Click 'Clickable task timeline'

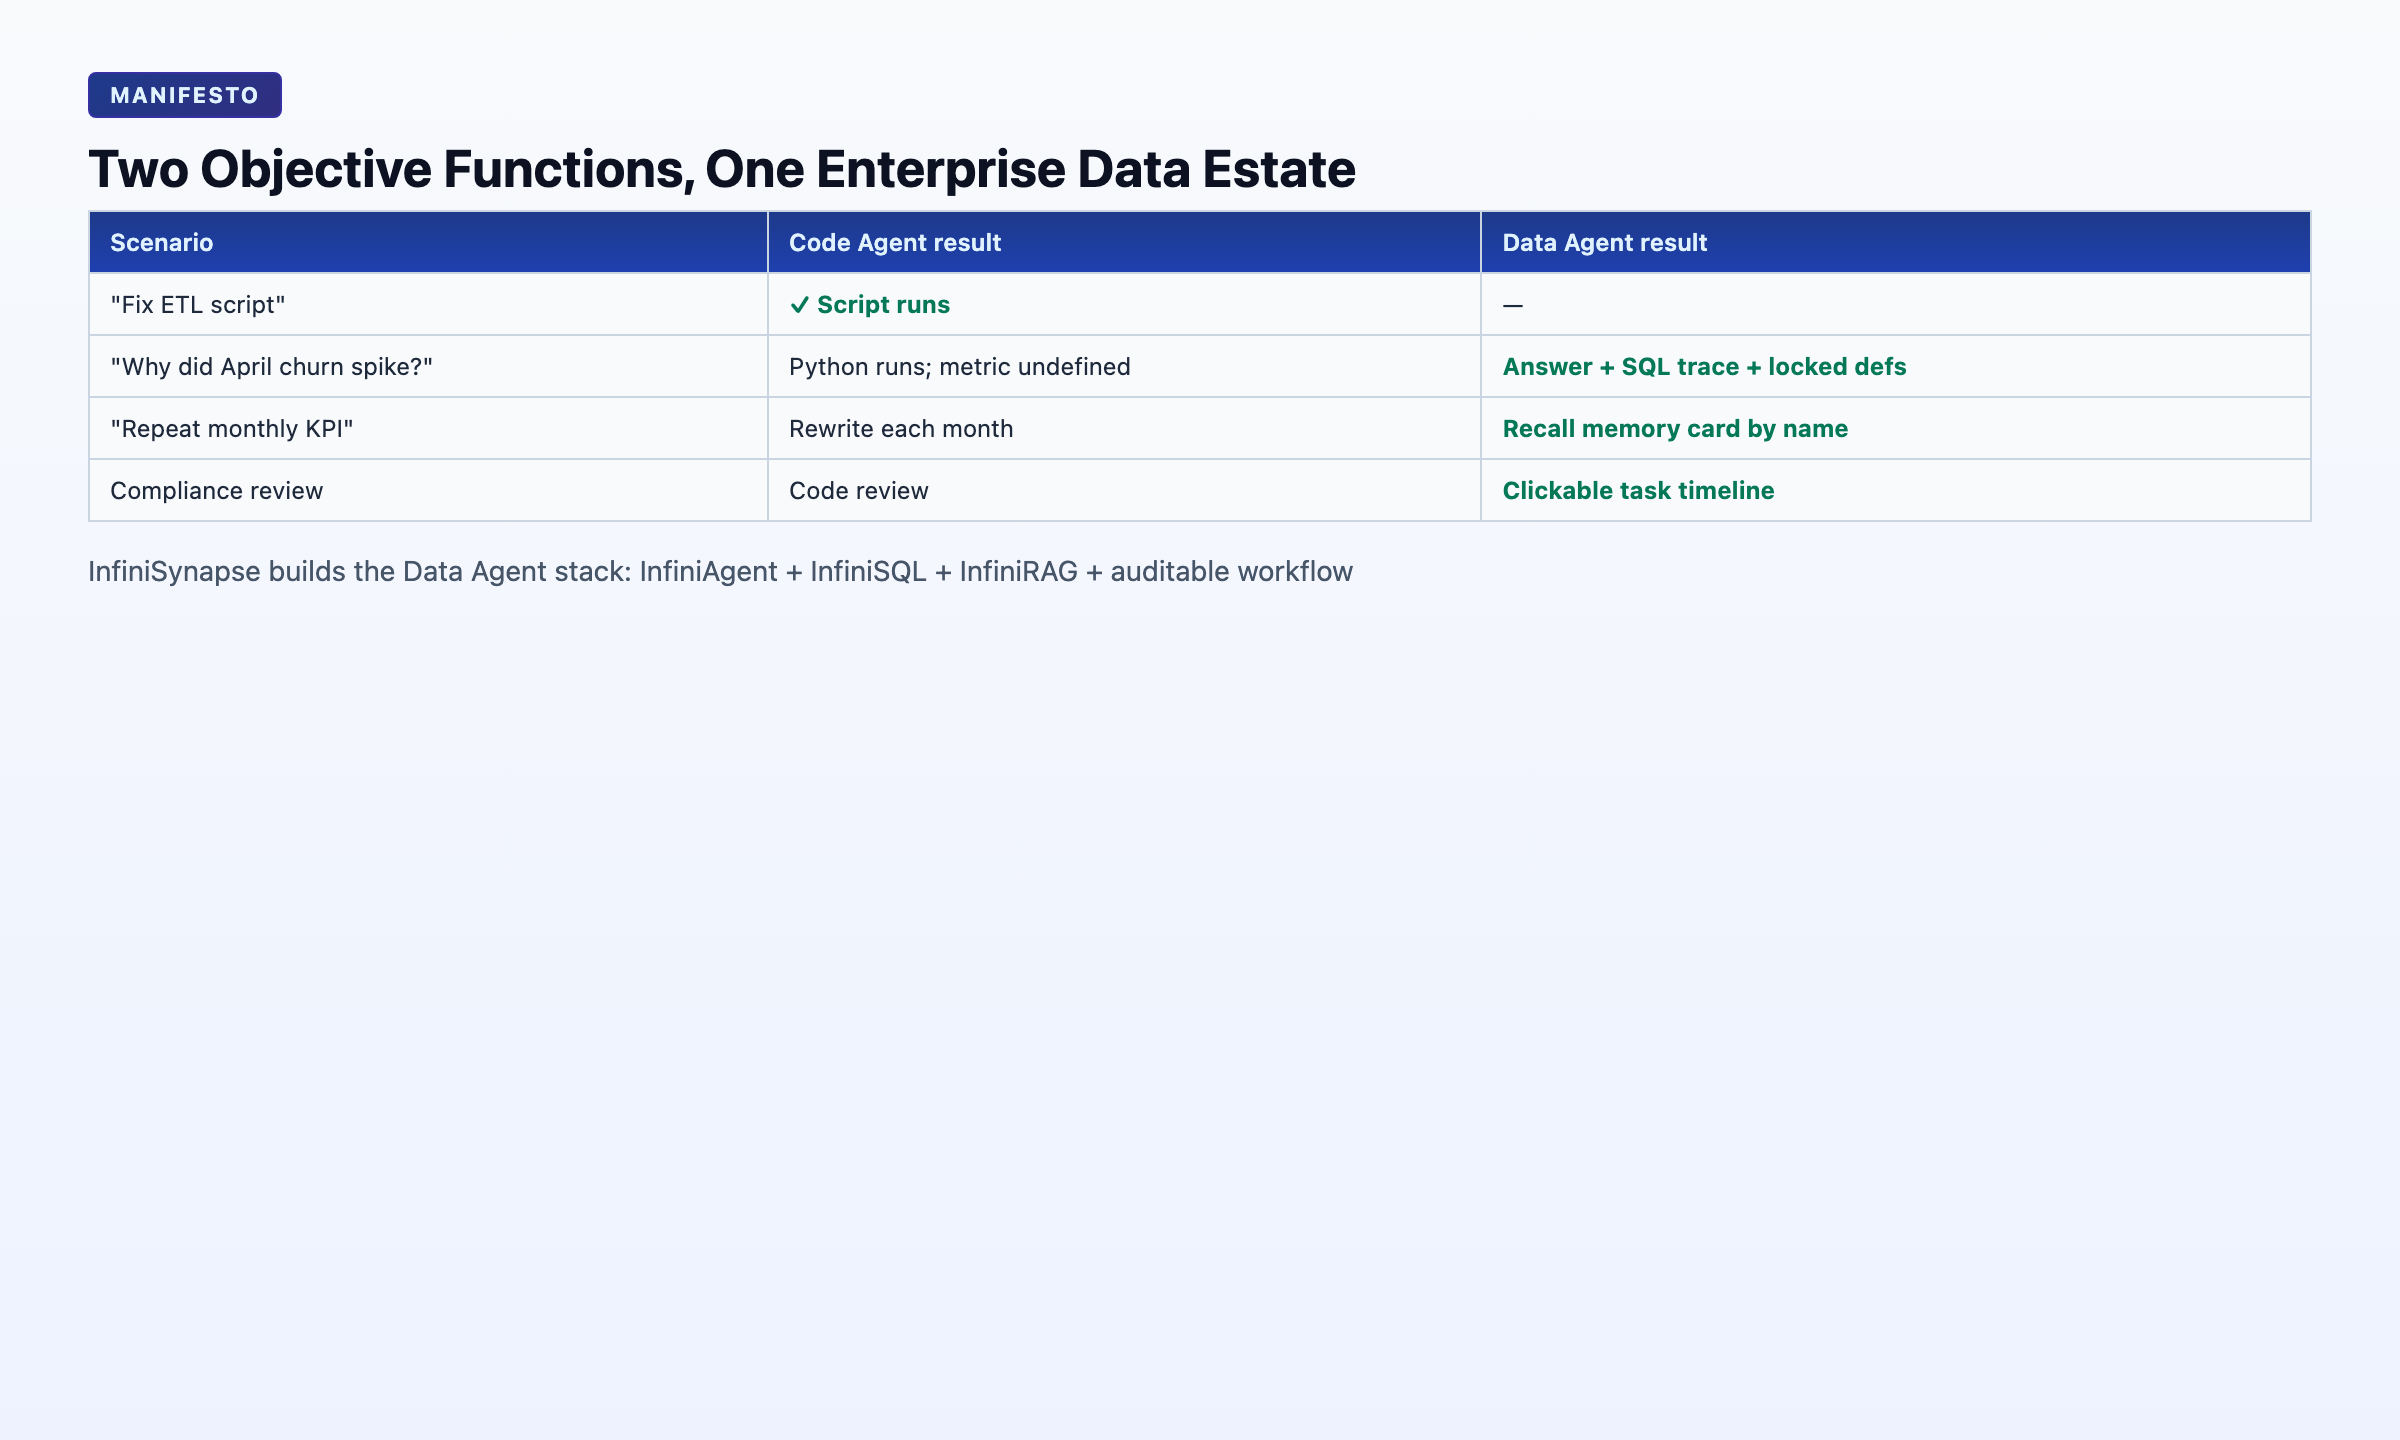(1638, 491)
